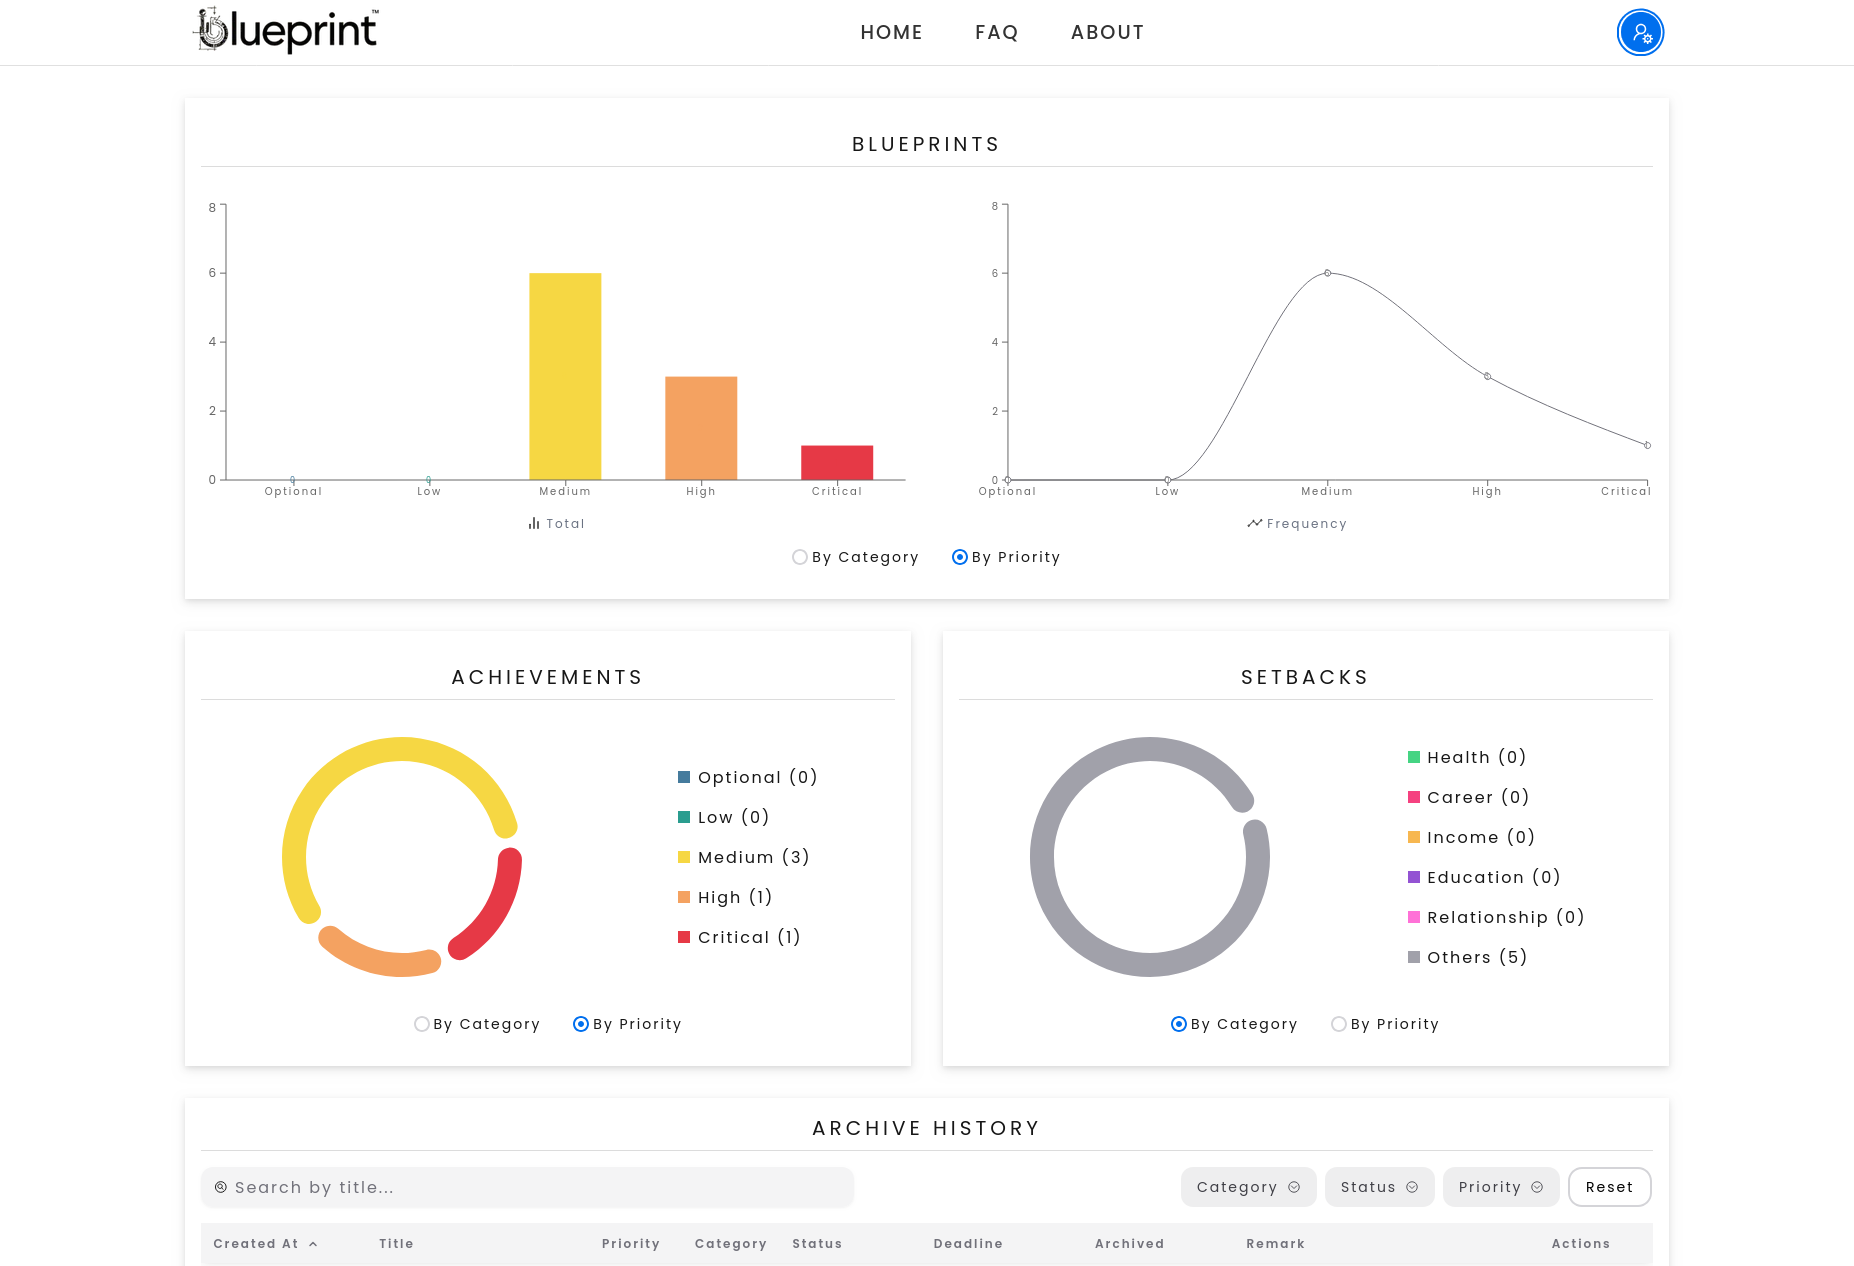1854x1266 pixels.
Task: Select By Priority in the Setbacks panel
Action: (1339, 1024)
